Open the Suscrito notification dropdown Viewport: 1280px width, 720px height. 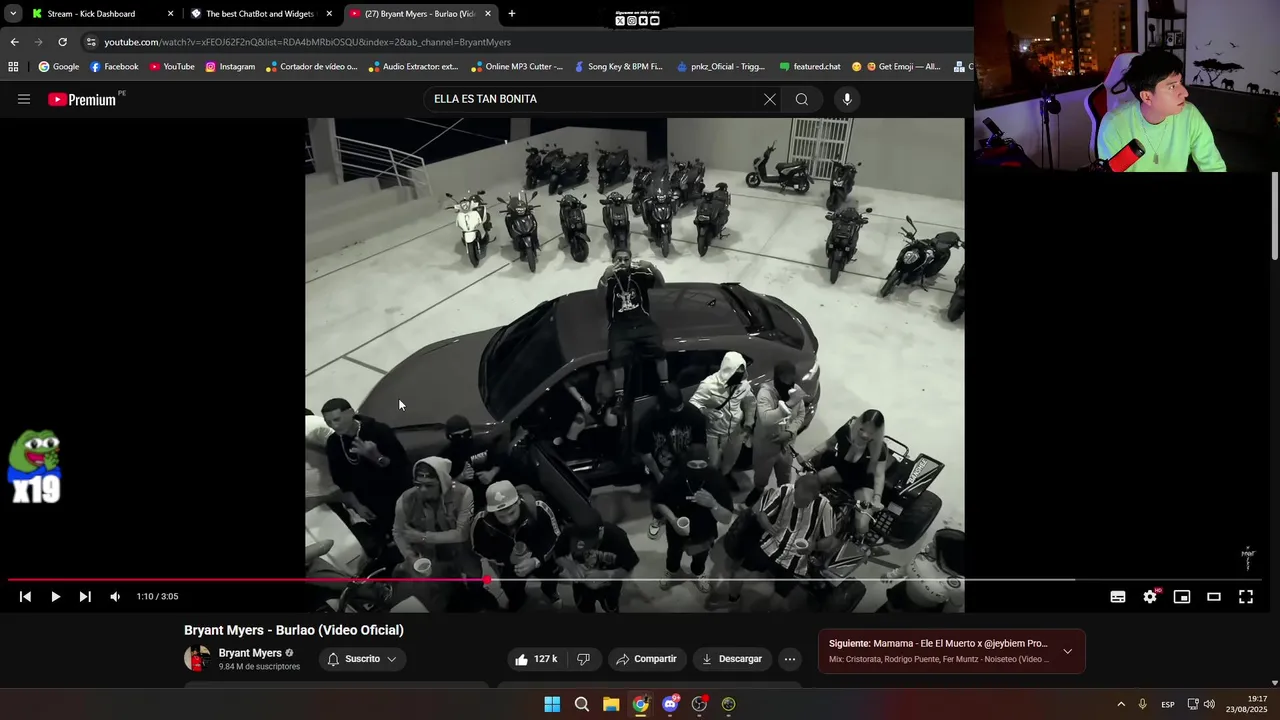[362, 659]
